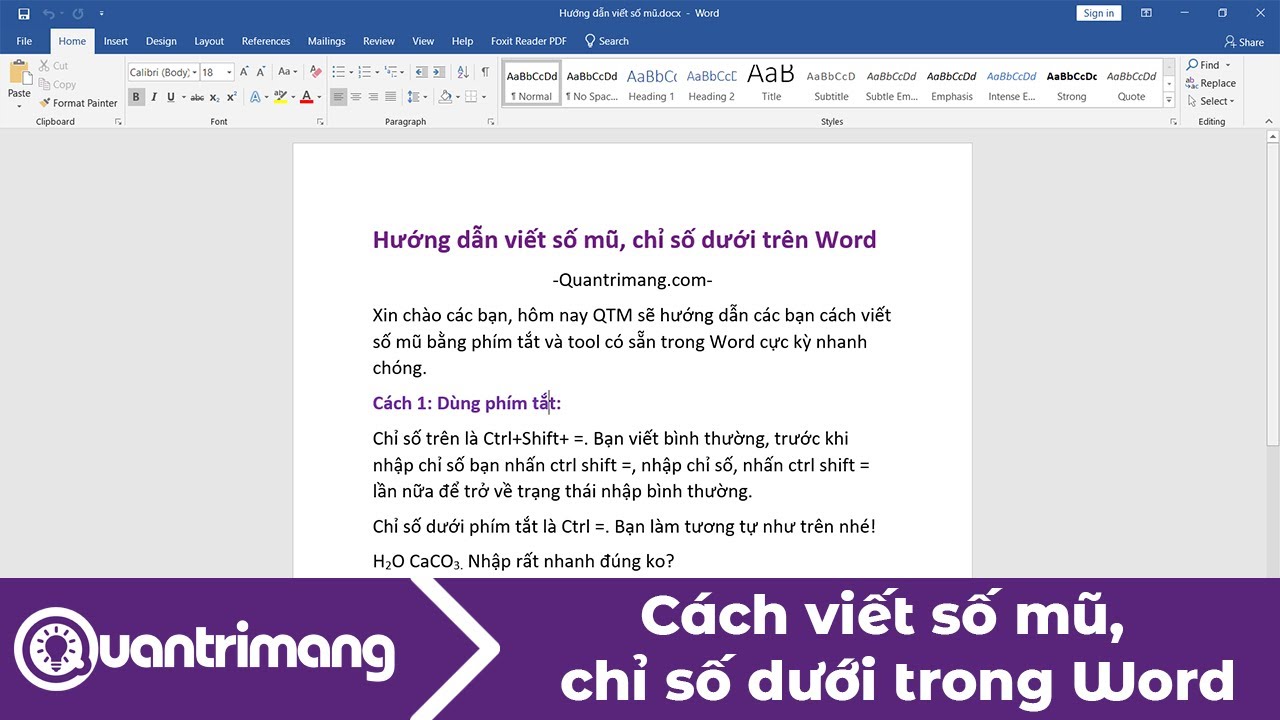
Task: Toggle Superscript x² button
Action: [x=231, y=97]
